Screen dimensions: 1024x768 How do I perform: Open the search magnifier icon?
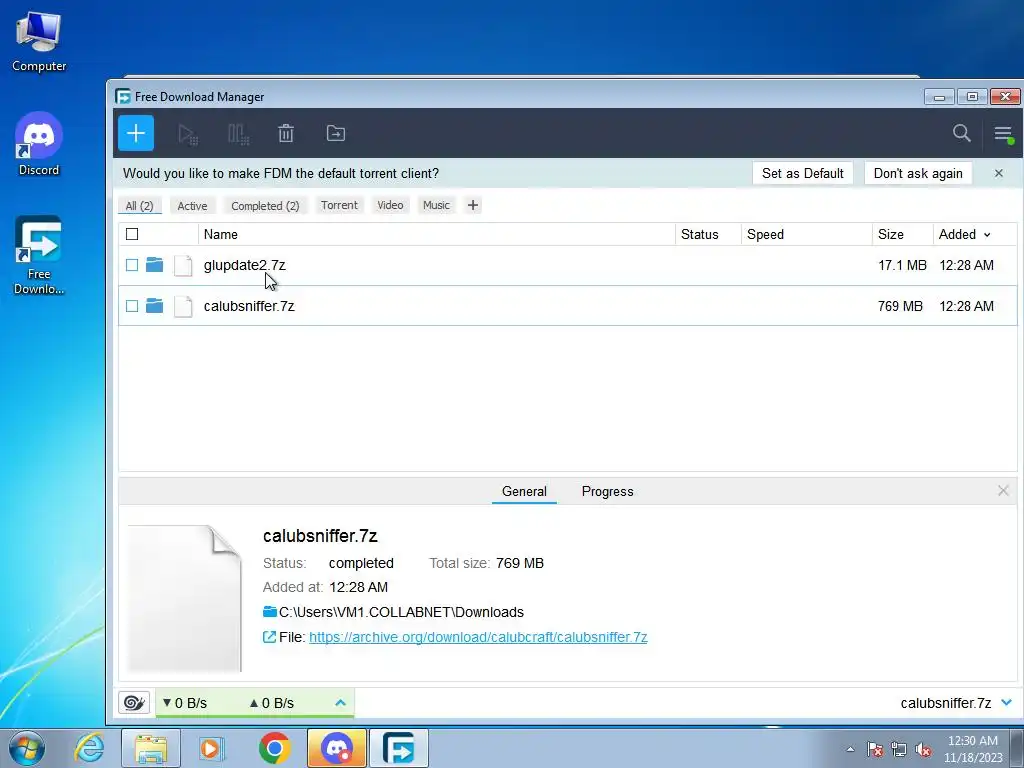pyautogui.click(x=961, y=133)
